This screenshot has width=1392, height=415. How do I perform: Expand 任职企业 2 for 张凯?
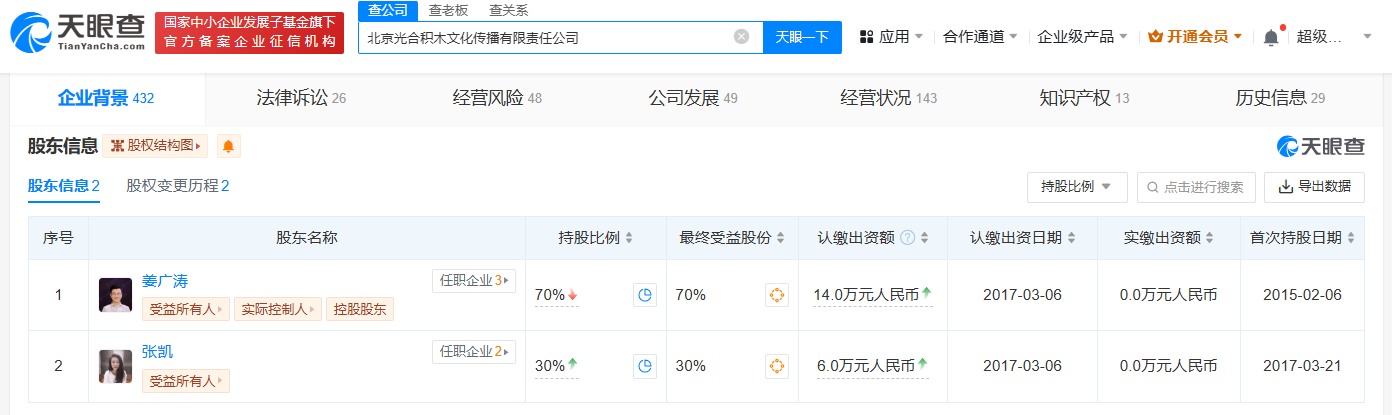pos(473,352)
